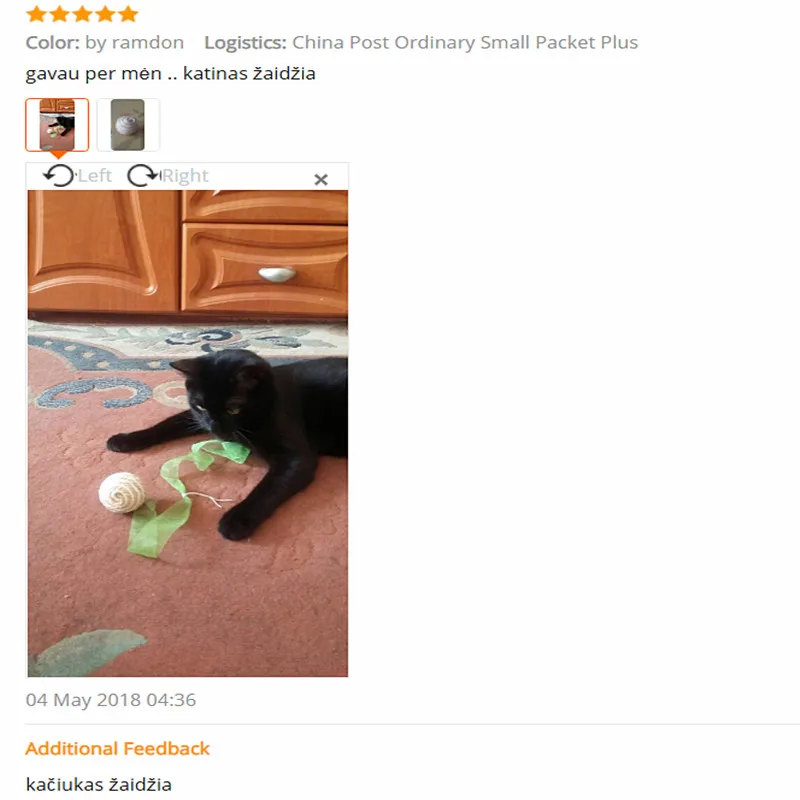Click the 'Additional Feedback' heading
Viewport: 800px width, 800px height.
pyautogui.click(x=117, y=748)
